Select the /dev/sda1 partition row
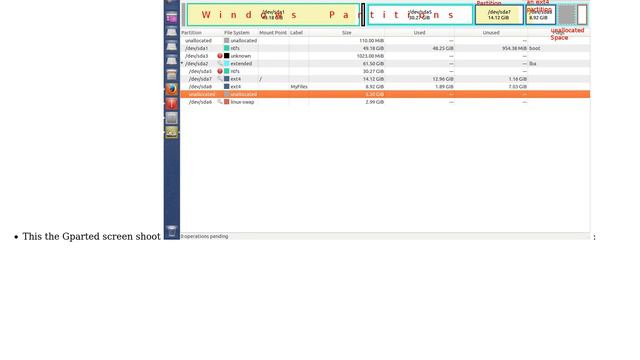 (x=385, y=48)
